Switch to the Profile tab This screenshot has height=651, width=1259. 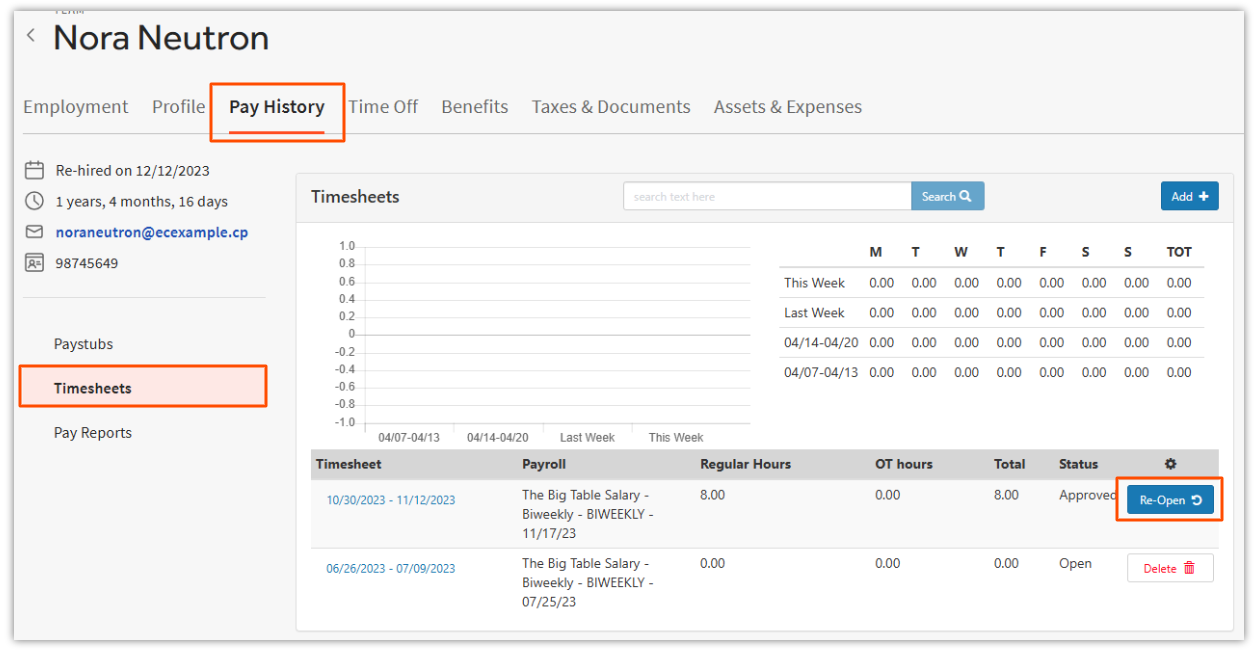pos(178,107)
